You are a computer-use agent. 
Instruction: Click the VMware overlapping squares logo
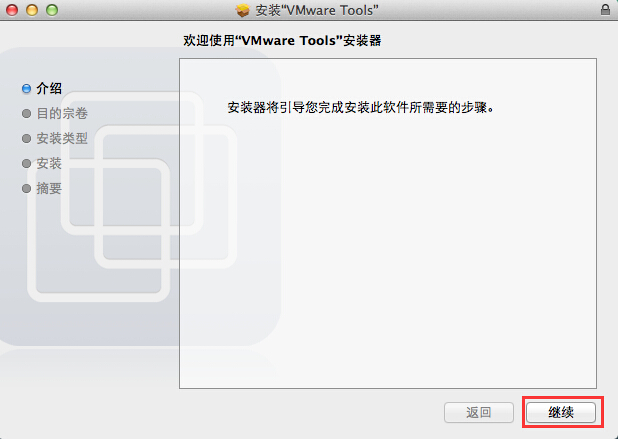pyautogui.click(x=132, y=197)
